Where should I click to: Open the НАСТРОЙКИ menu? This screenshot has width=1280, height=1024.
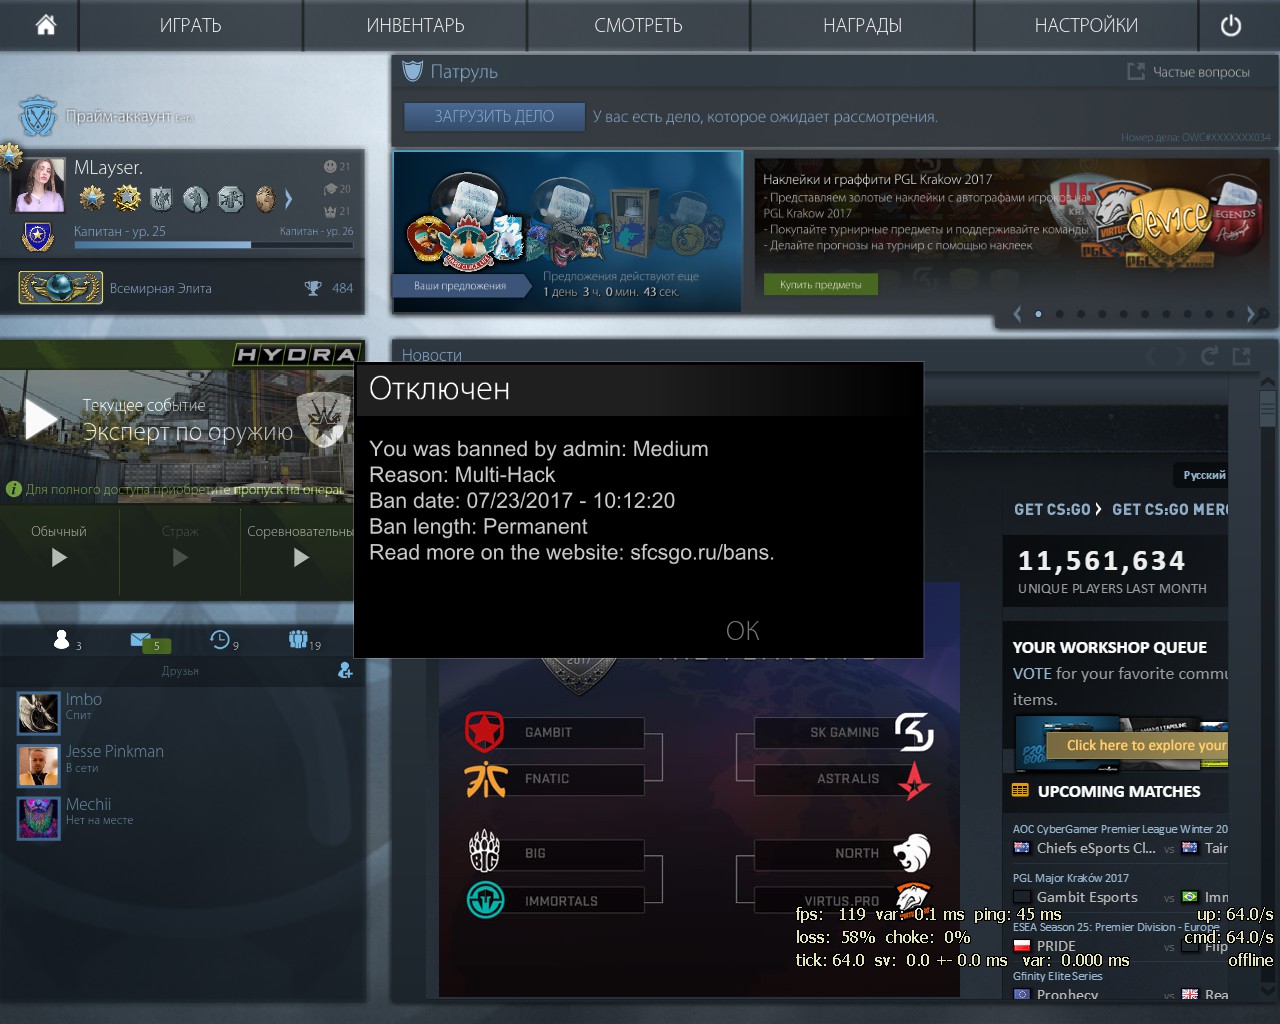(1086, 25)
